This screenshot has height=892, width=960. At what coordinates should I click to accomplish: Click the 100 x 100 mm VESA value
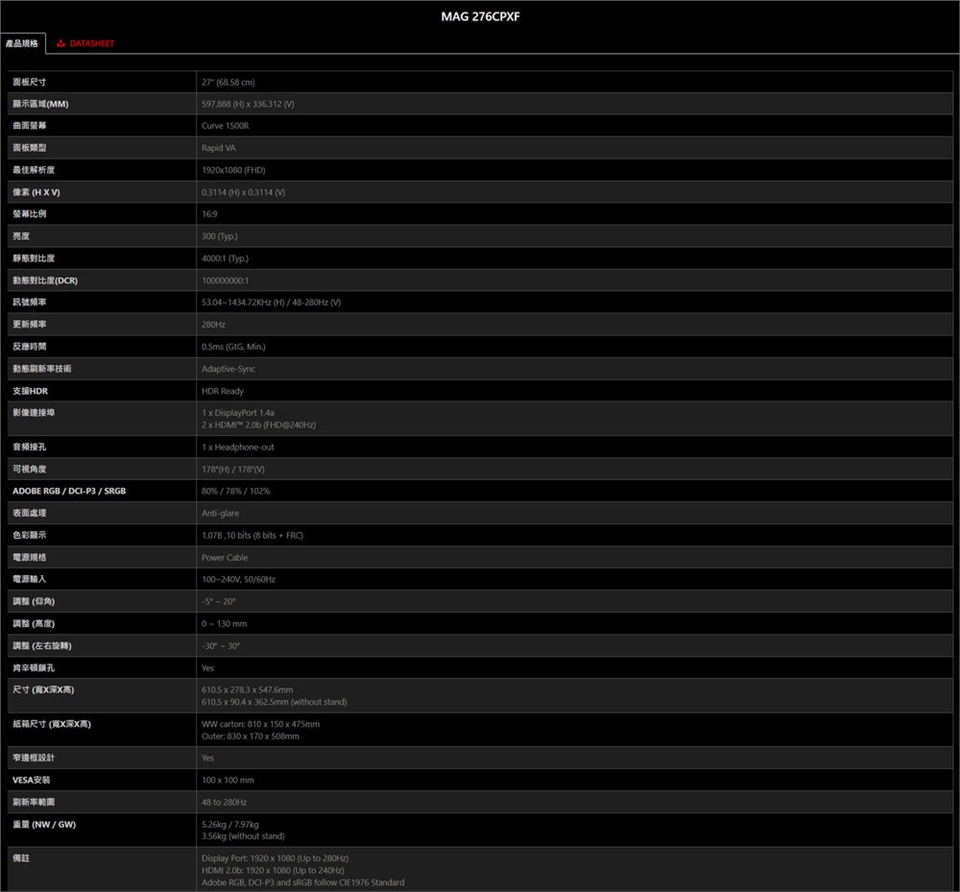pyautogui.click(x=228, y=780)
